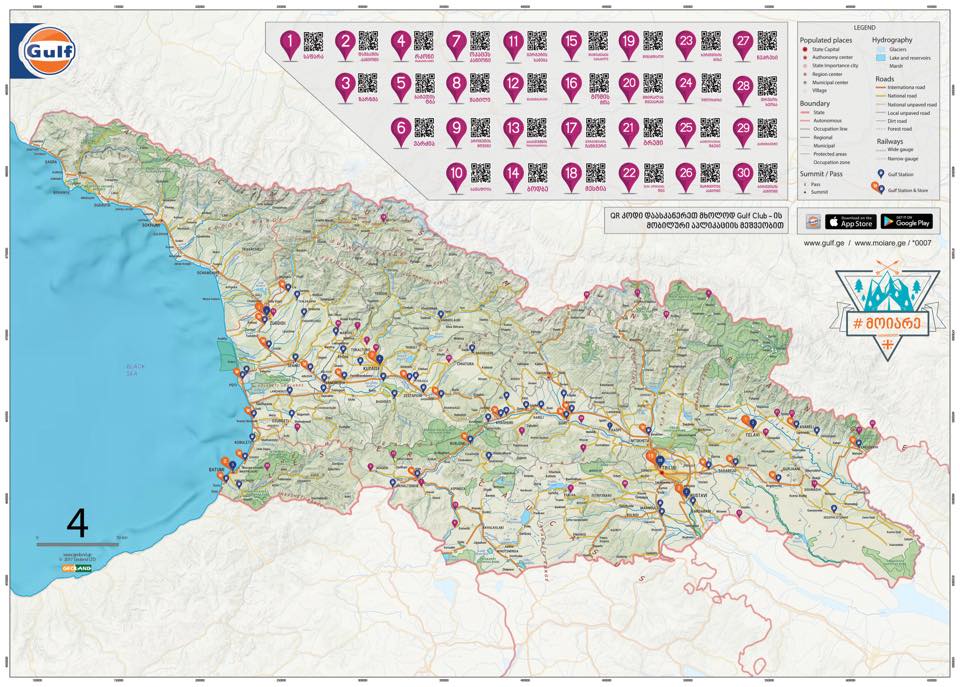
Task: Click the "Railways" legend heading
Action: [890, 141]
